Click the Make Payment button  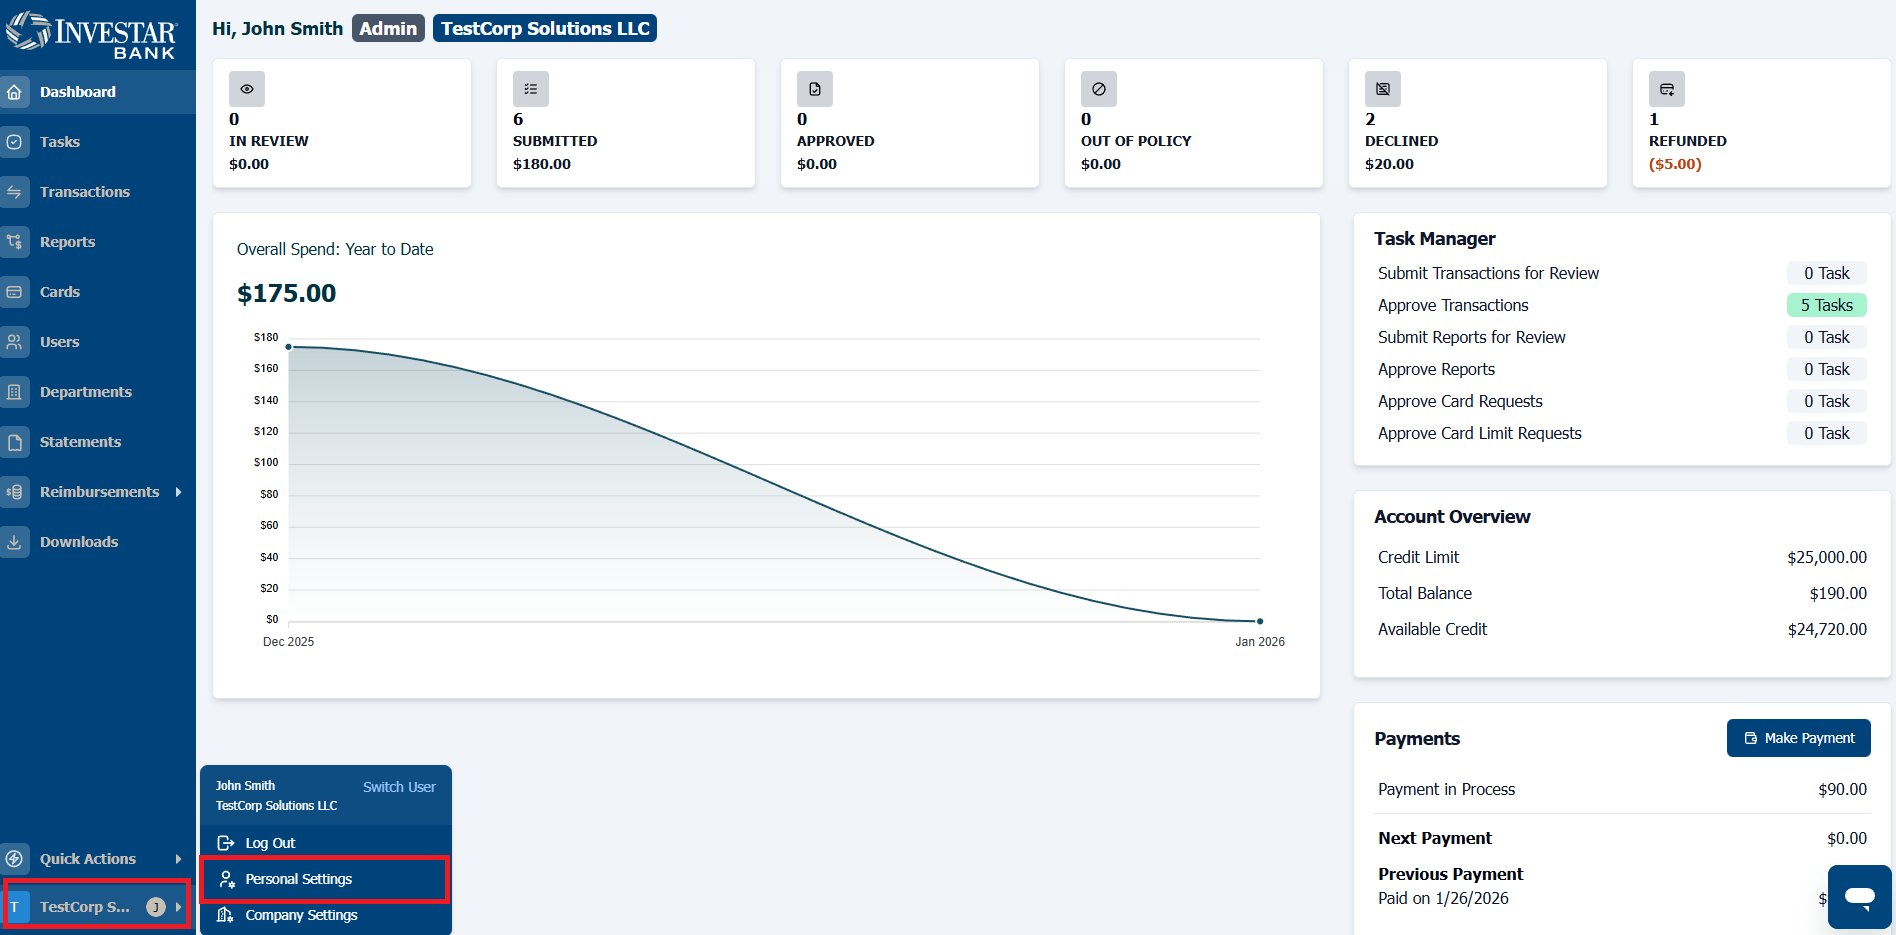[x=1798, y=738]
